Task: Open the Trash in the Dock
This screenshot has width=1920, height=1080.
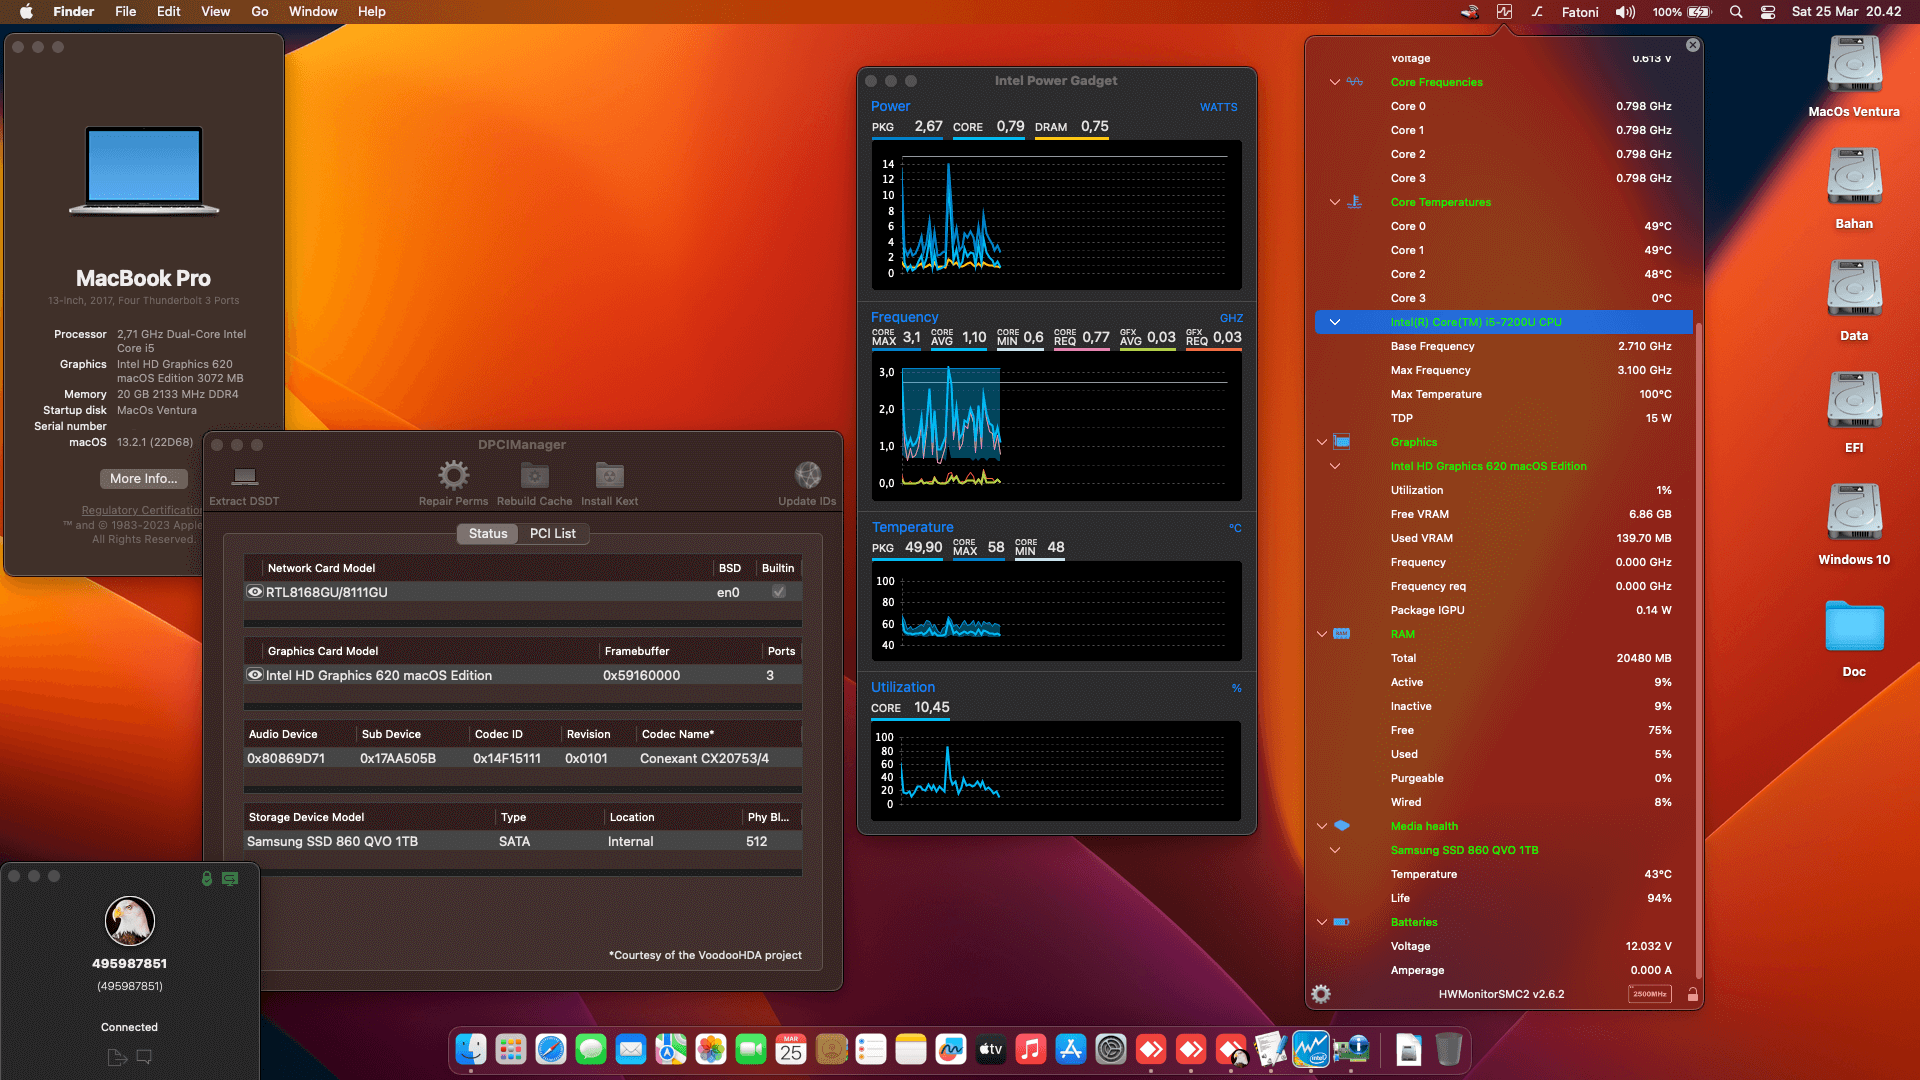Action: [x=1449, y=1049]
